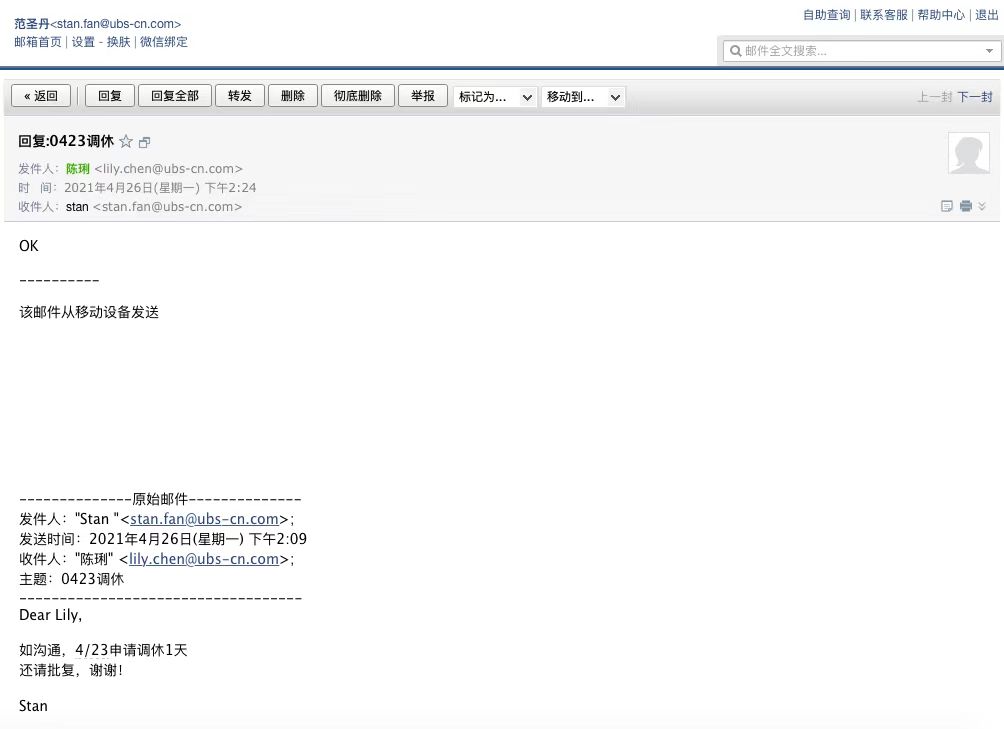Click the 回复 button
The height and width of the screenshot is (729, 1004).
tap(109, 96)
